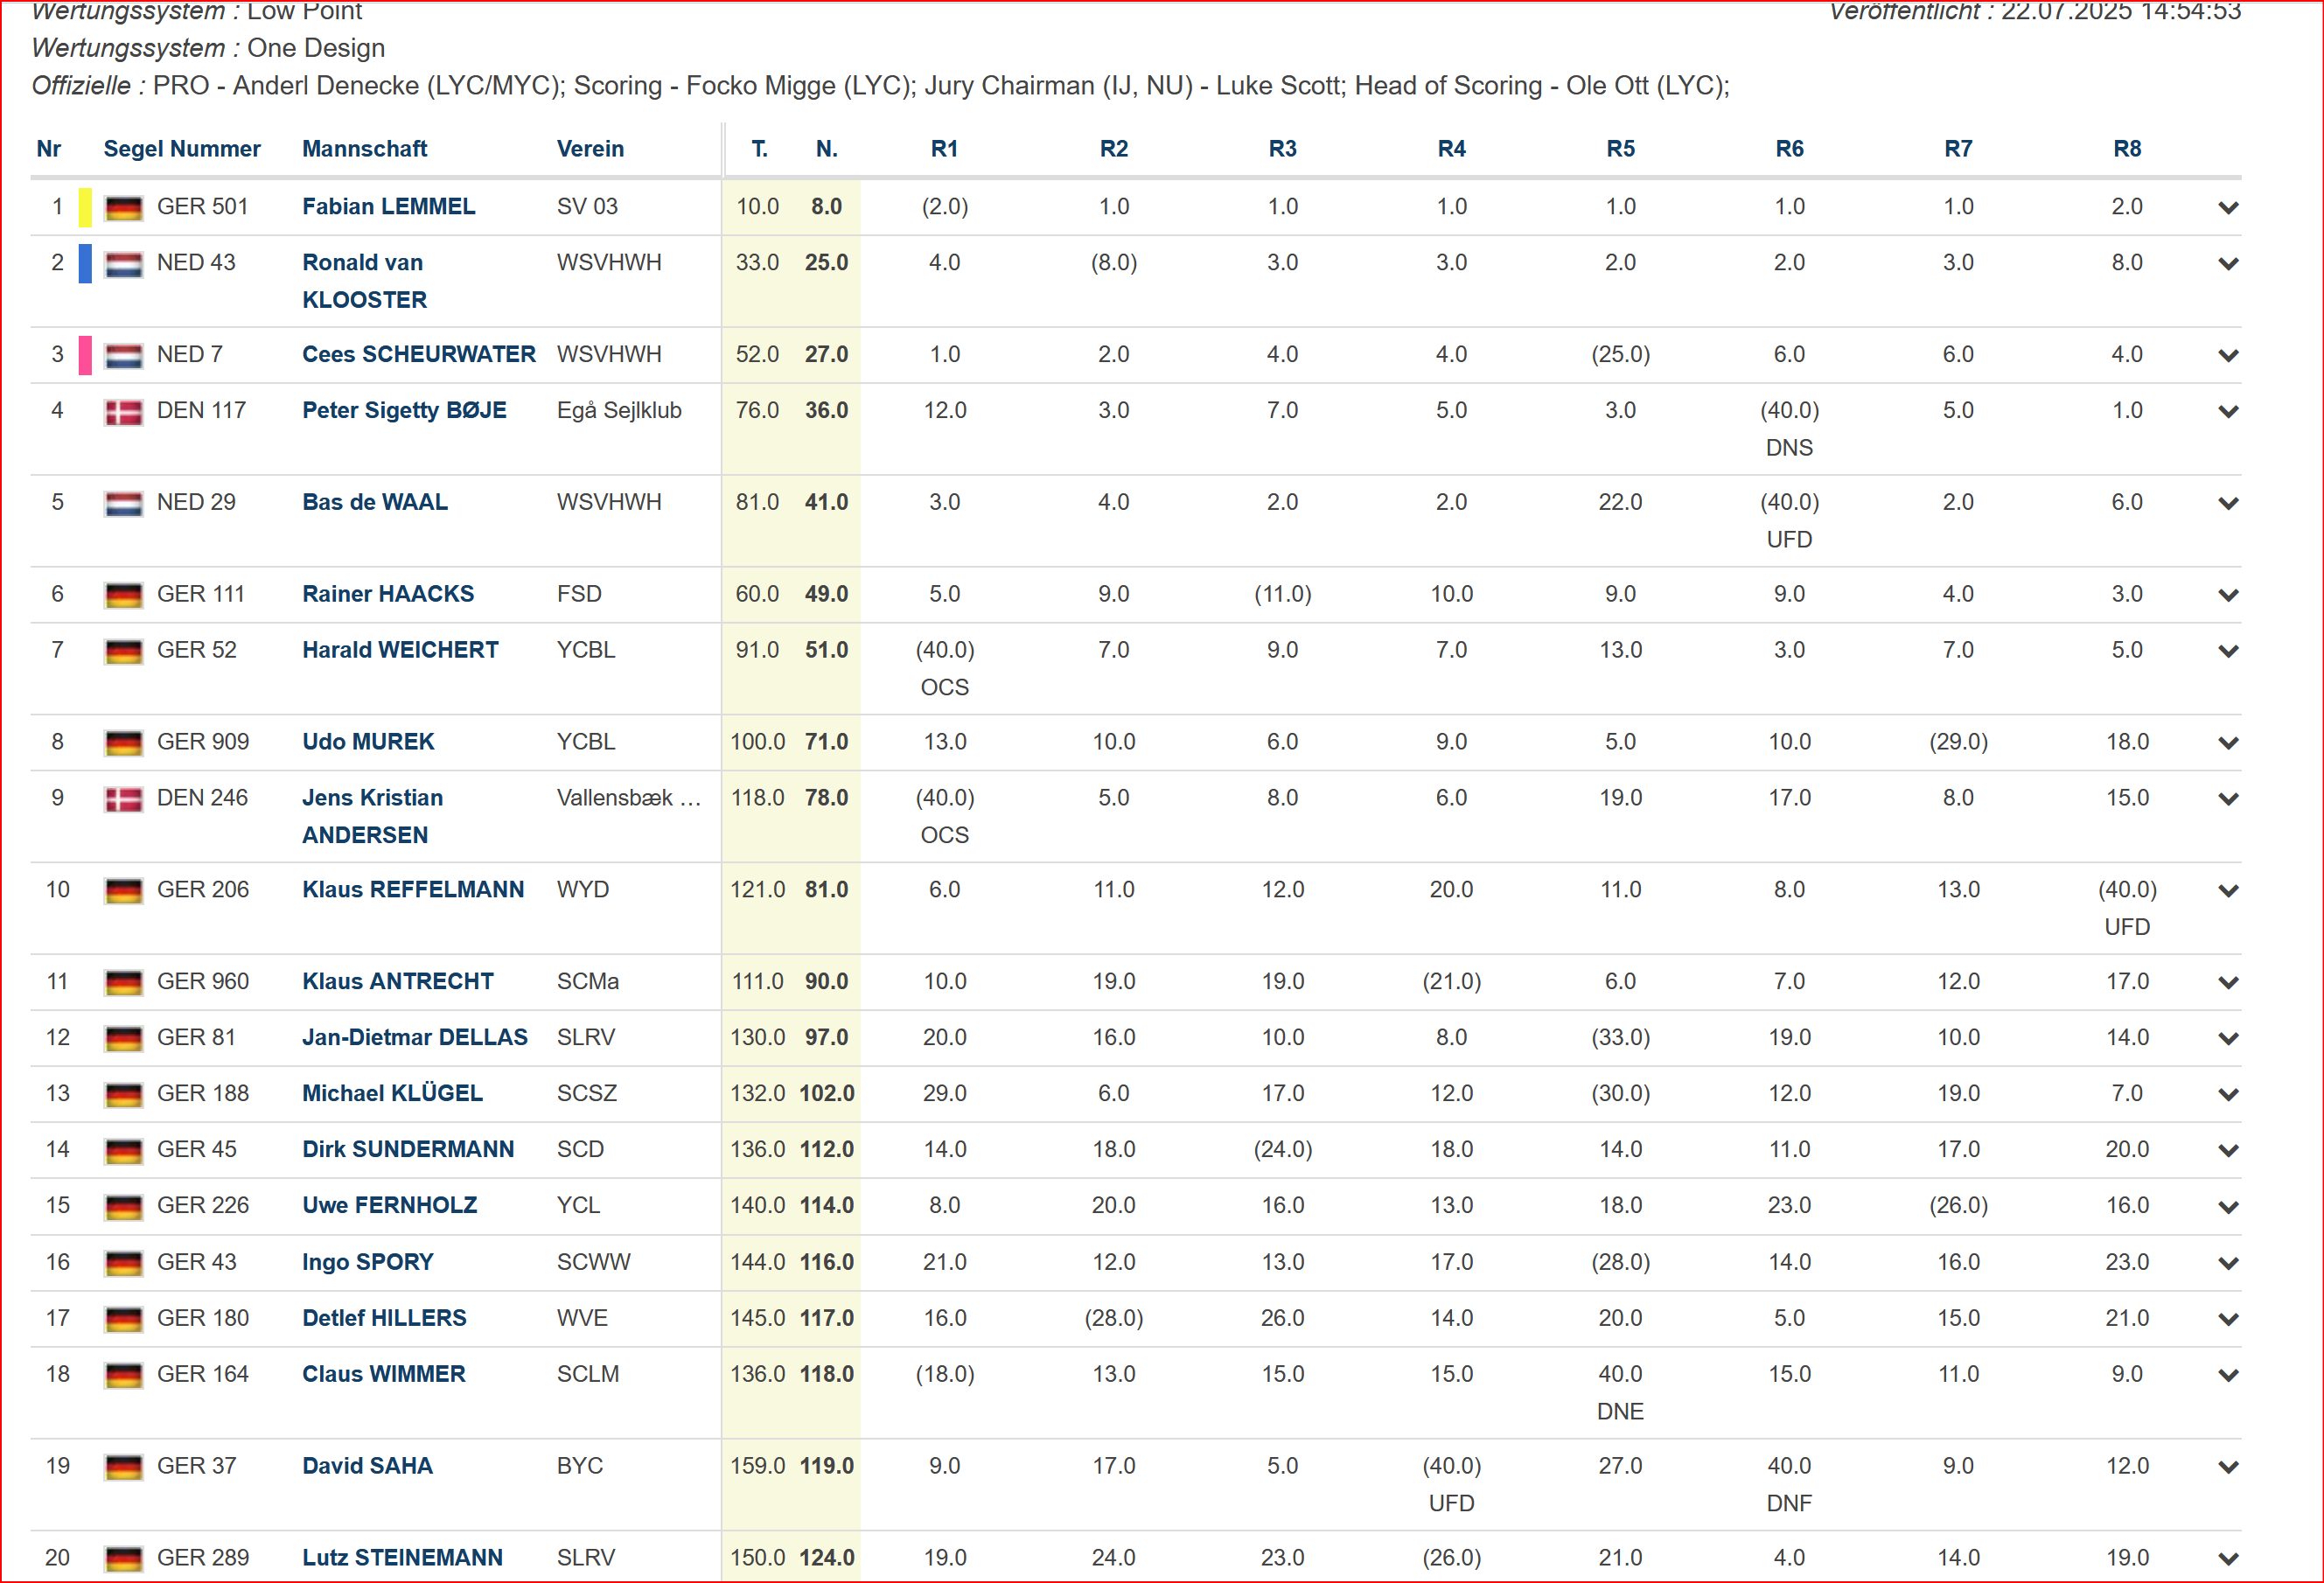2324x1583 pixels.
Task: Click the German flag beside GER 501
Action: [x=123, y=208]
